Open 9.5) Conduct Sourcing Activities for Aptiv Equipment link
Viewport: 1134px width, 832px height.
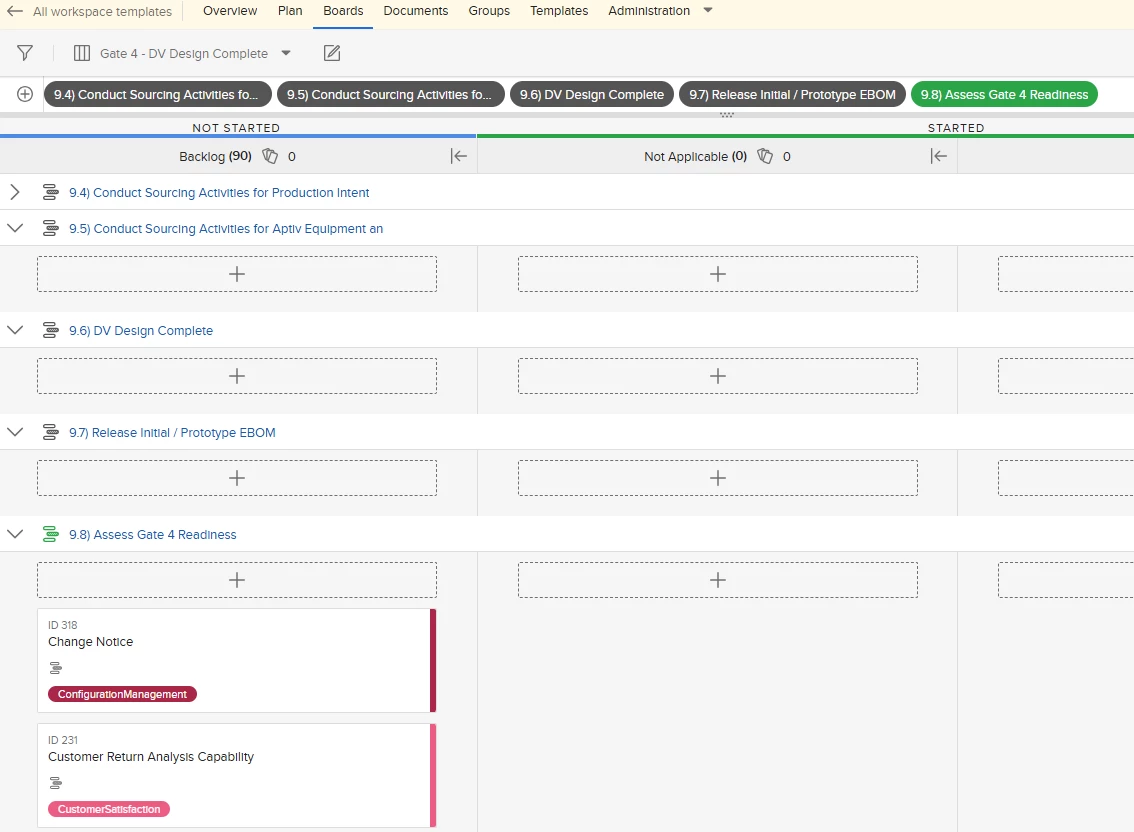coord(226,229)
